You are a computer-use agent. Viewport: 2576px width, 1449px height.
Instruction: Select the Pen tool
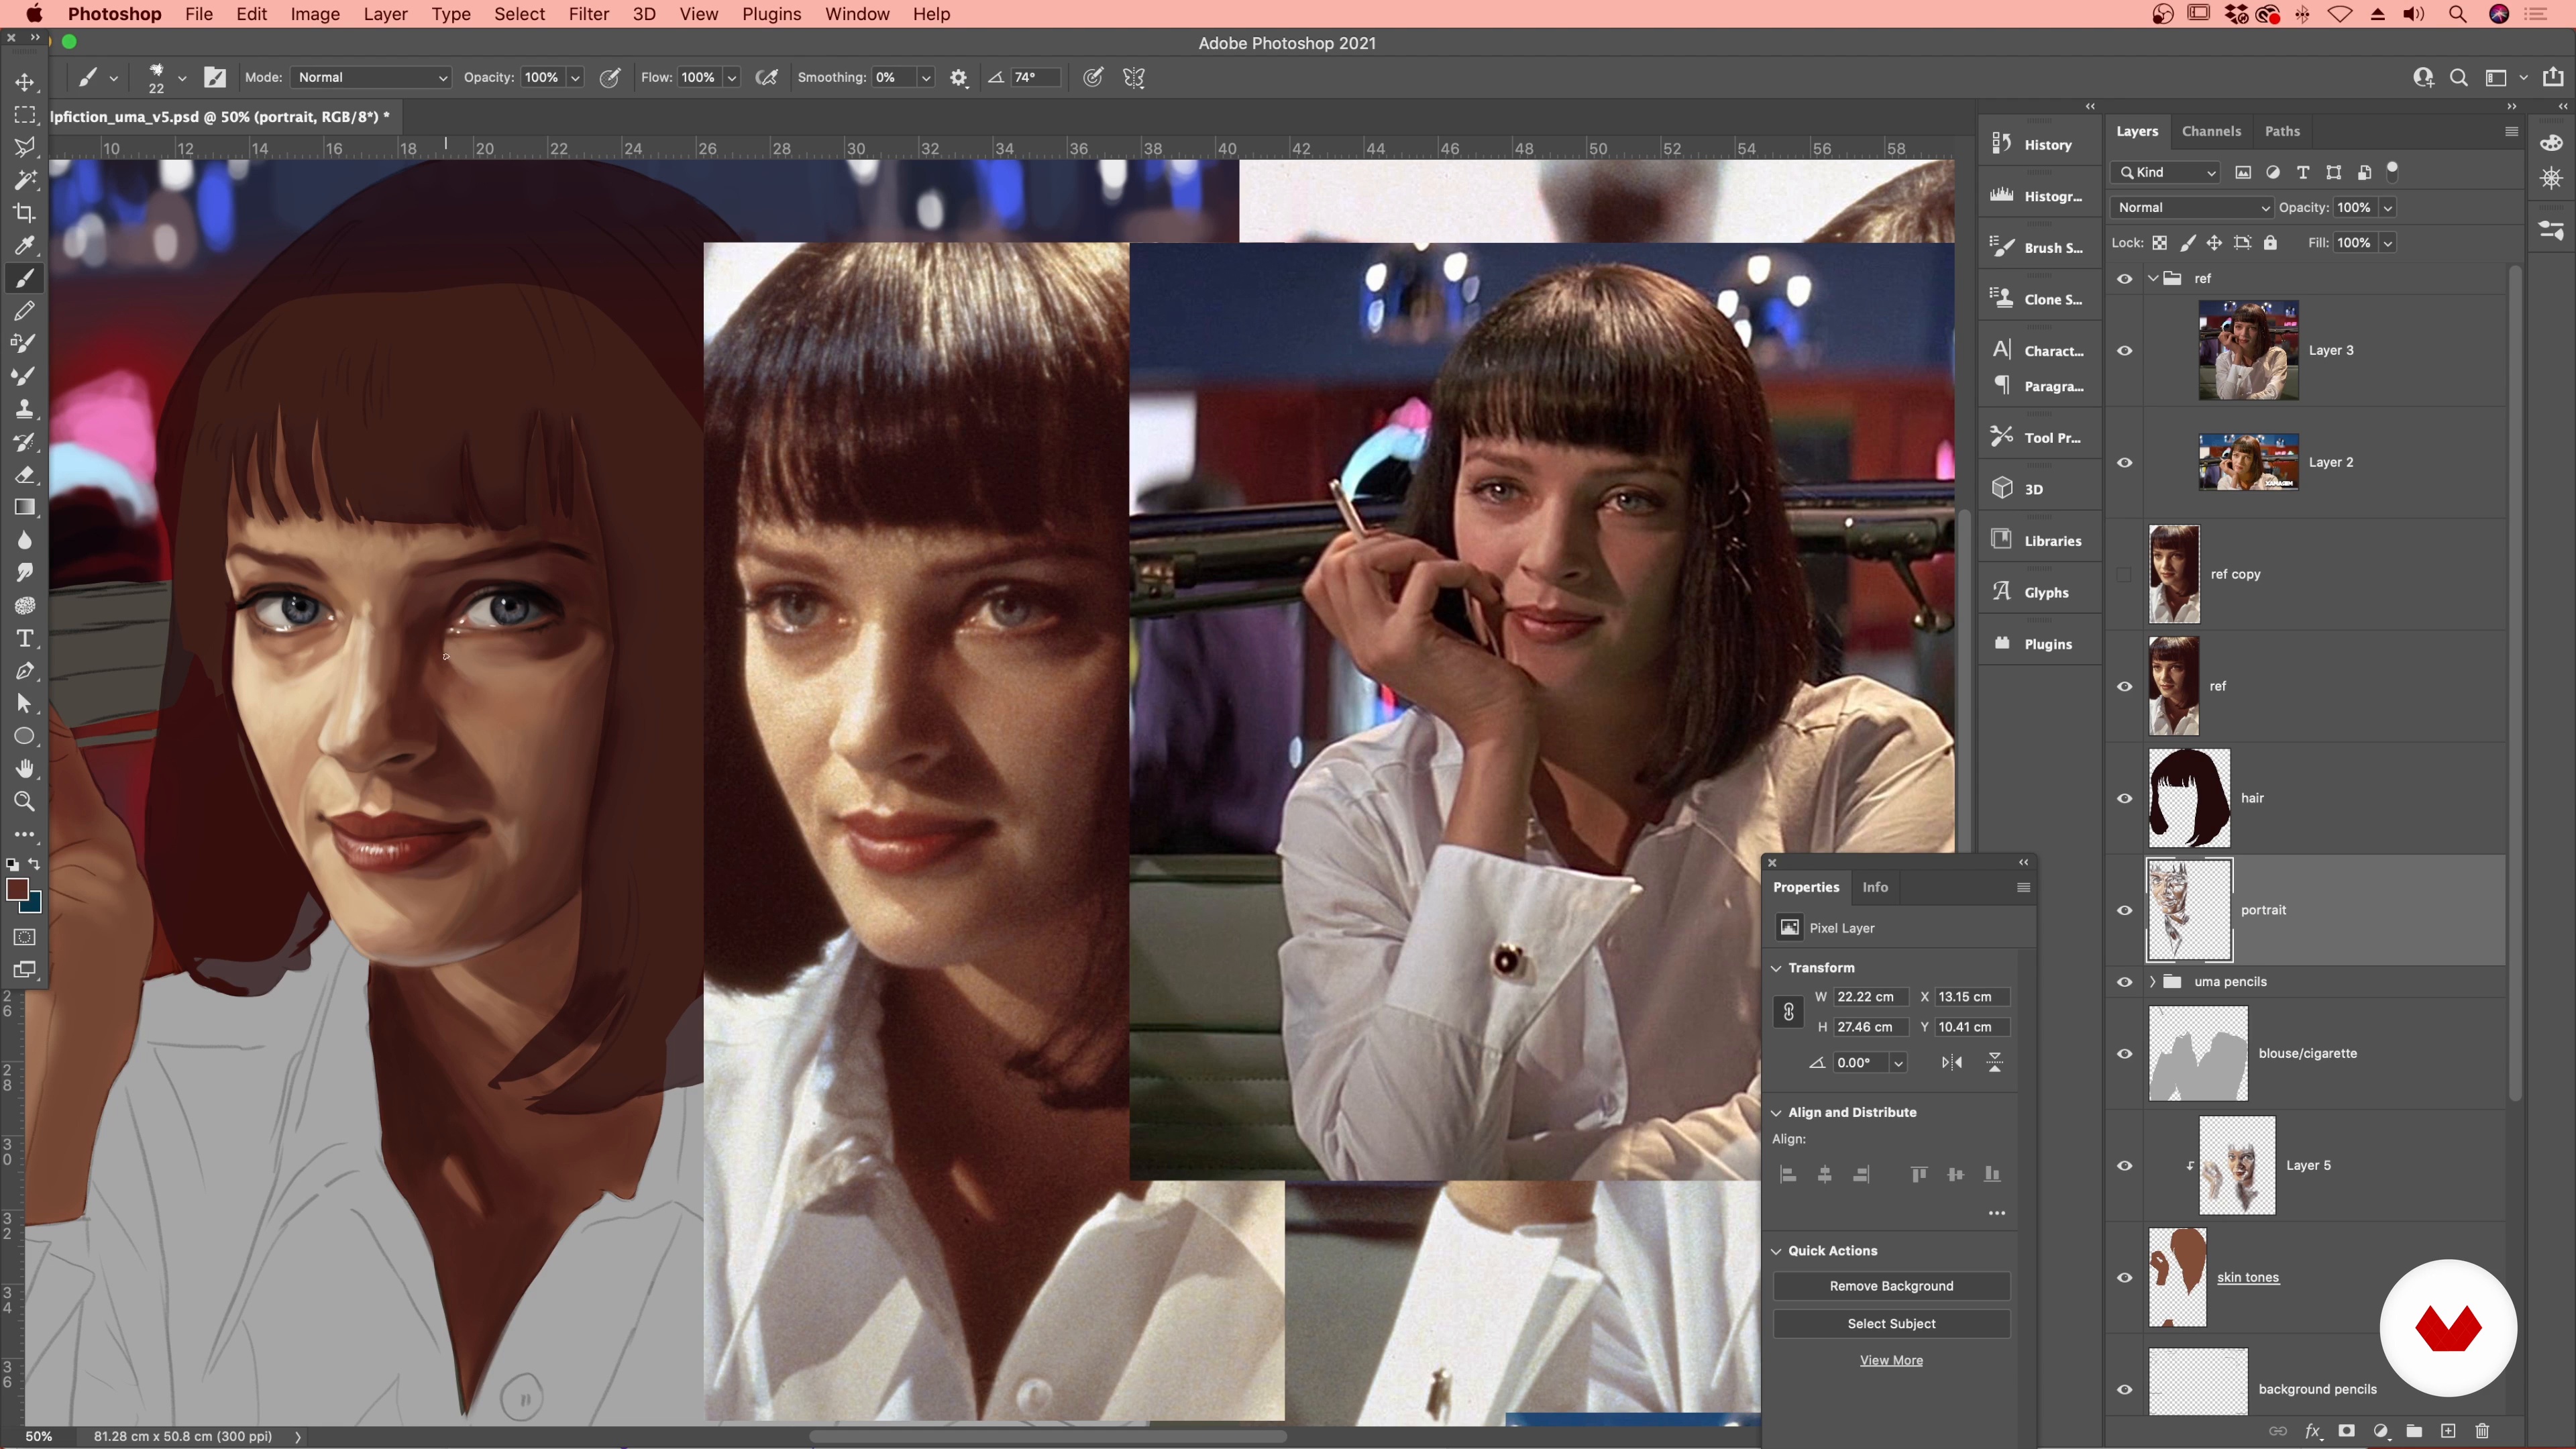[x=24, y=671]
